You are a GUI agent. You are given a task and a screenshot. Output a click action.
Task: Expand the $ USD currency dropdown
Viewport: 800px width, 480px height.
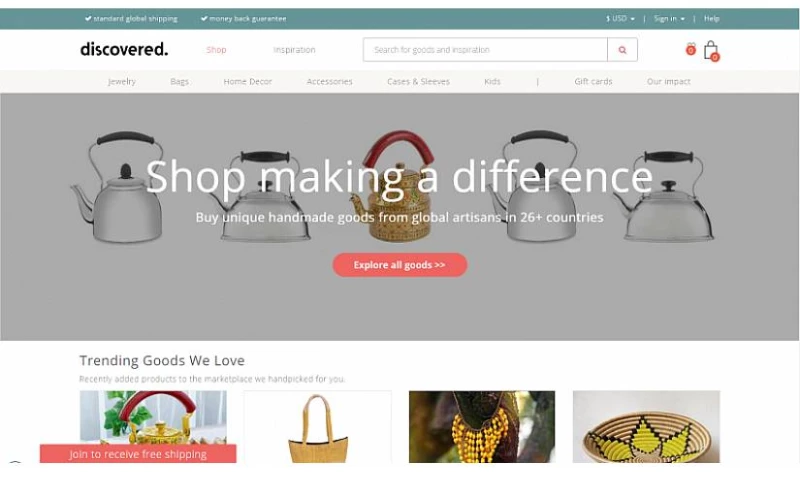(620, 18)
